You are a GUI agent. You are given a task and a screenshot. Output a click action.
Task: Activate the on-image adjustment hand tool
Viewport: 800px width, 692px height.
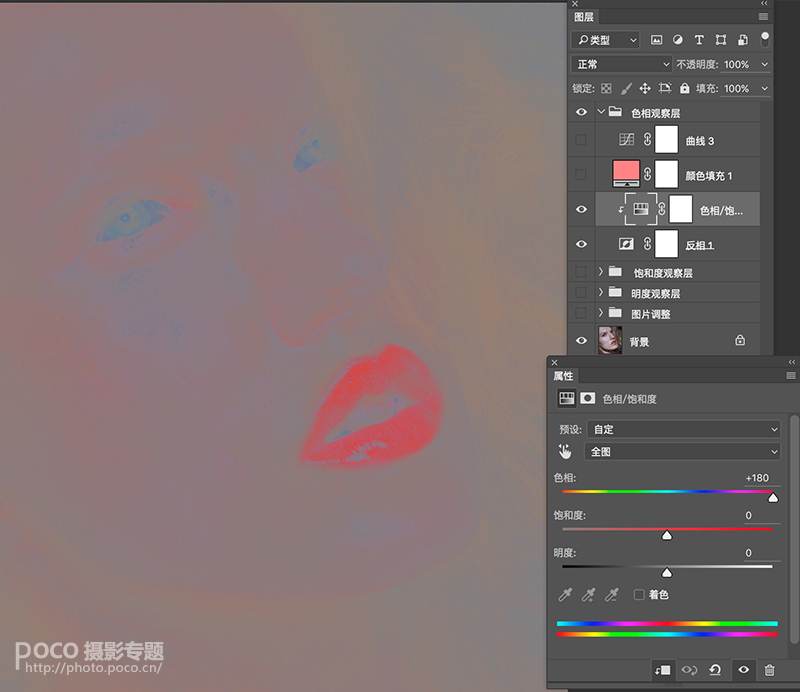tap(565, 452)
